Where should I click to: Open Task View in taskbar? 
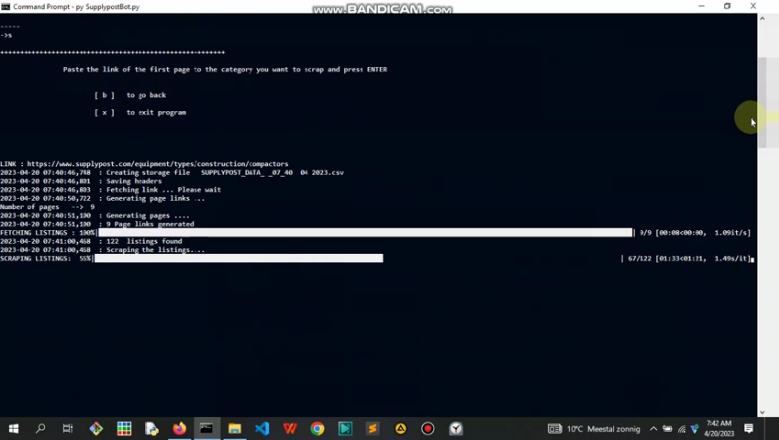68,428
